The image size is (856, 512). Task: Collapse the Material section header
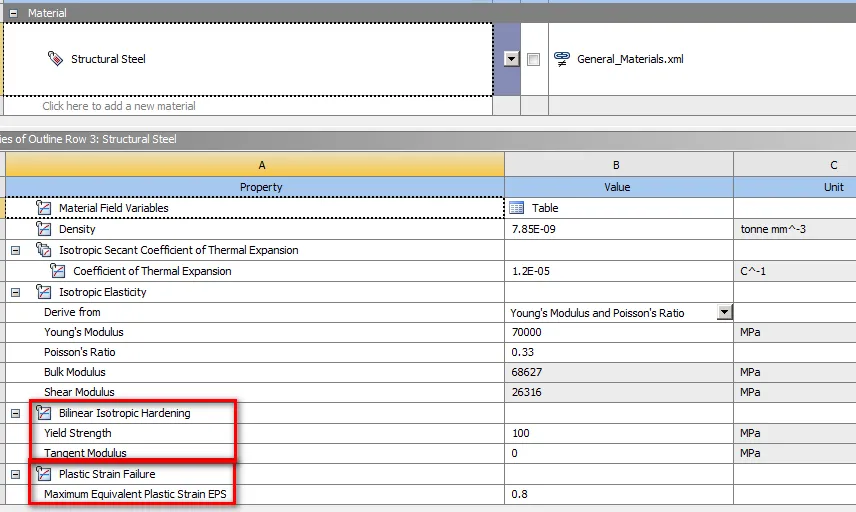(13, 13)
